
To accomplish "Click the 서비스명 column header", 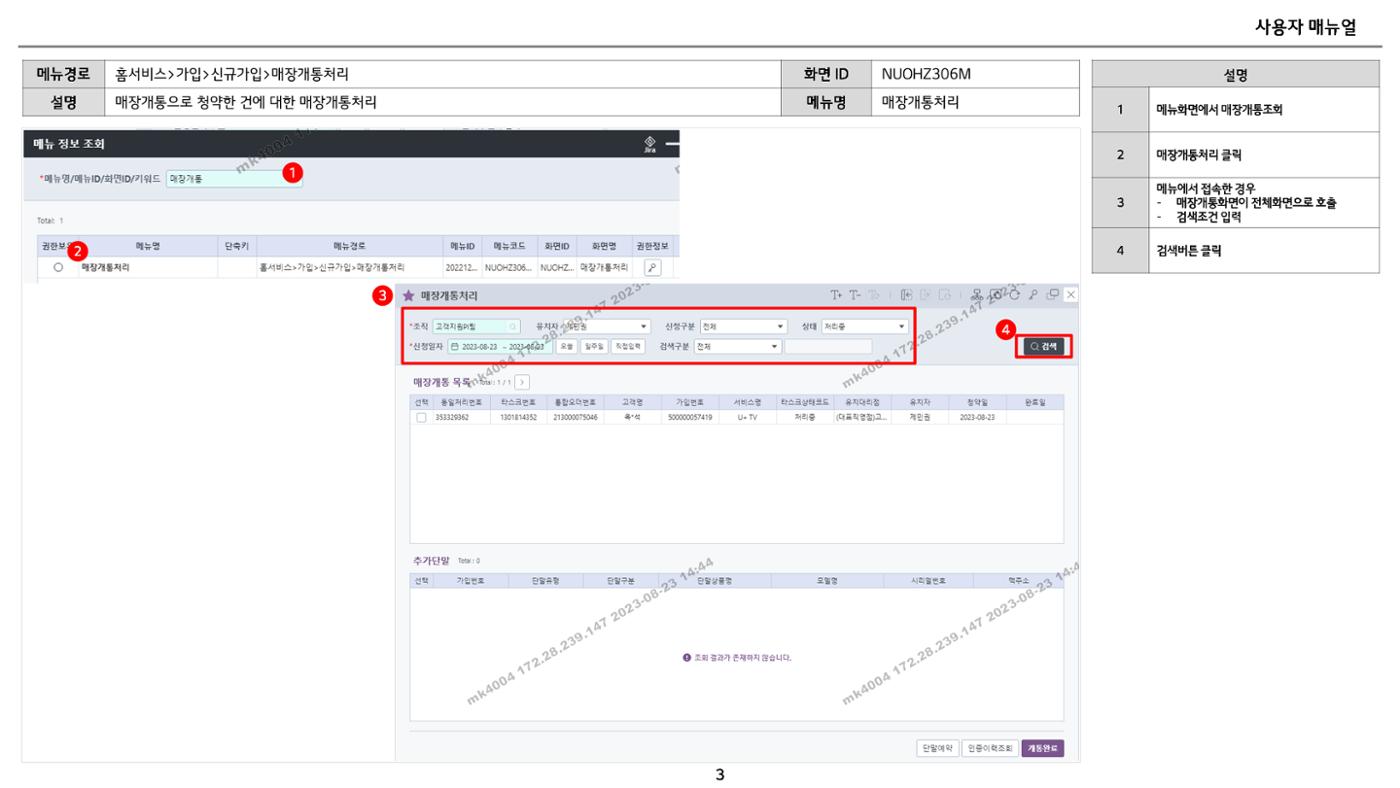I will pos(747,401).
